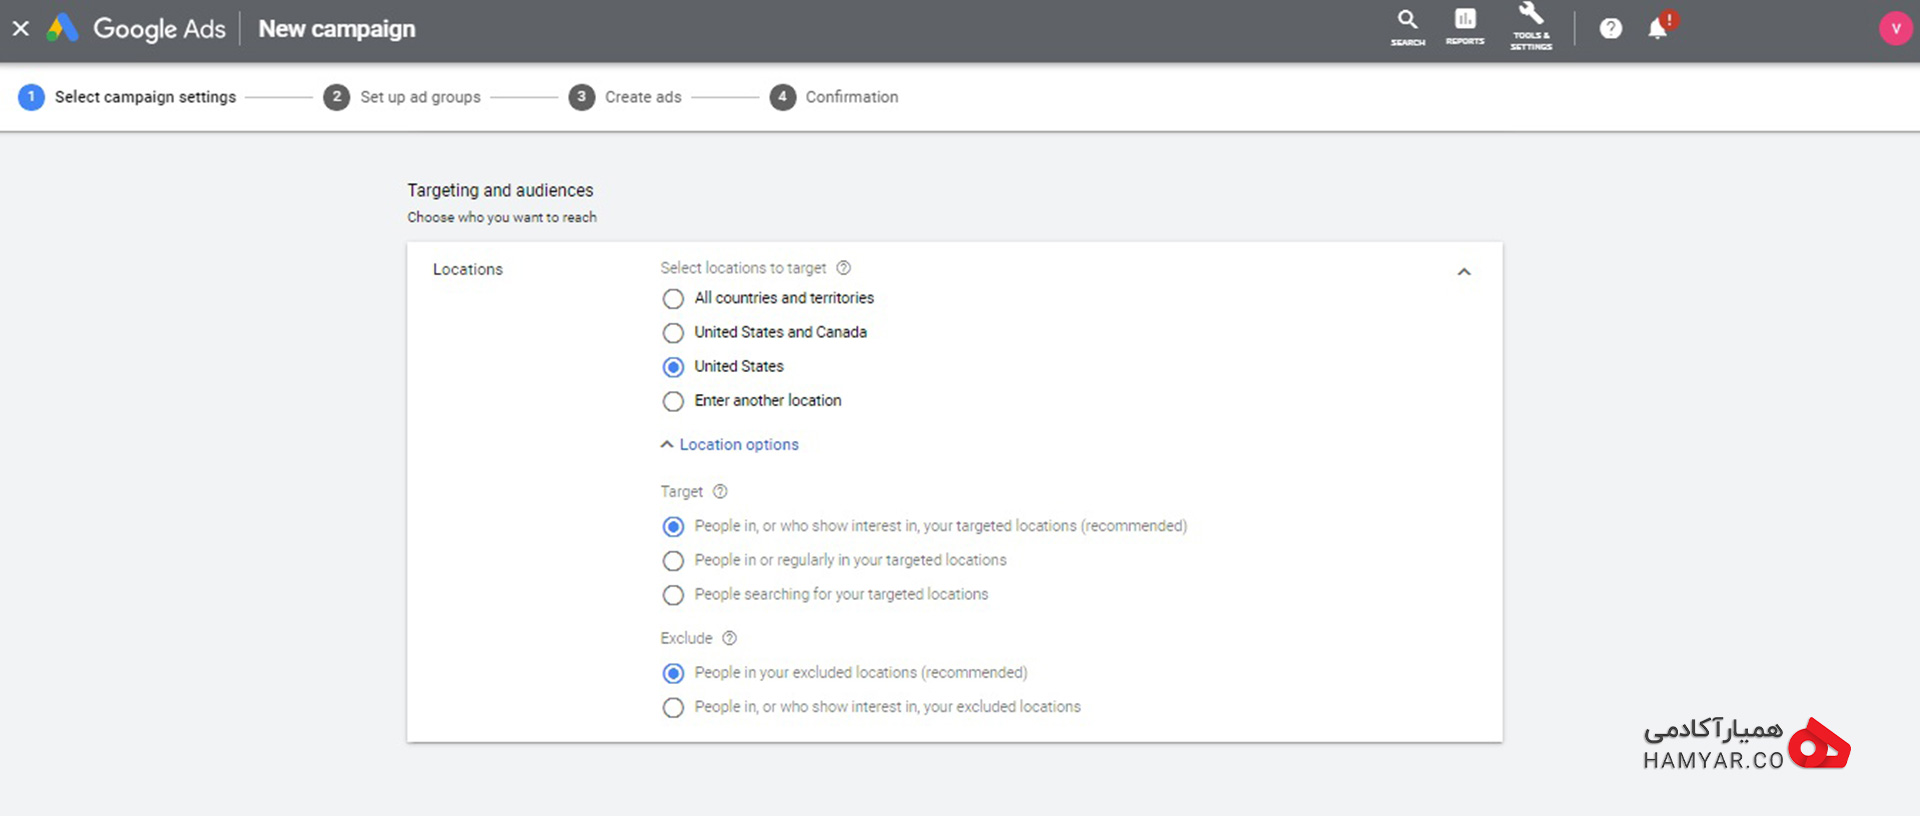Screen dimensions: 1920x816
Task: Click the Locations section label
Action: point(468,269)
